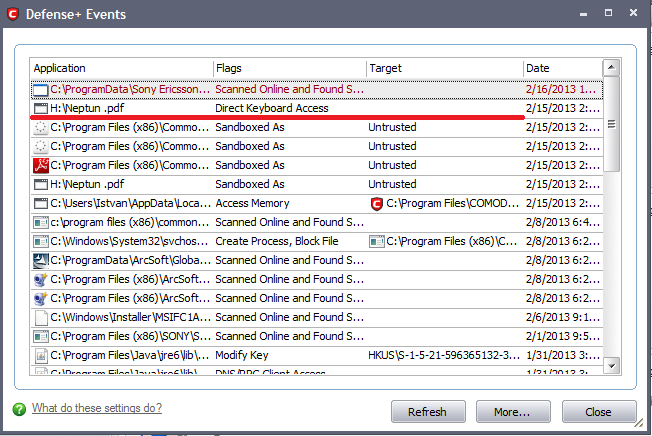652x436 pixels.
Task: Click the red Adobe PDF icon
Action: 41,165
